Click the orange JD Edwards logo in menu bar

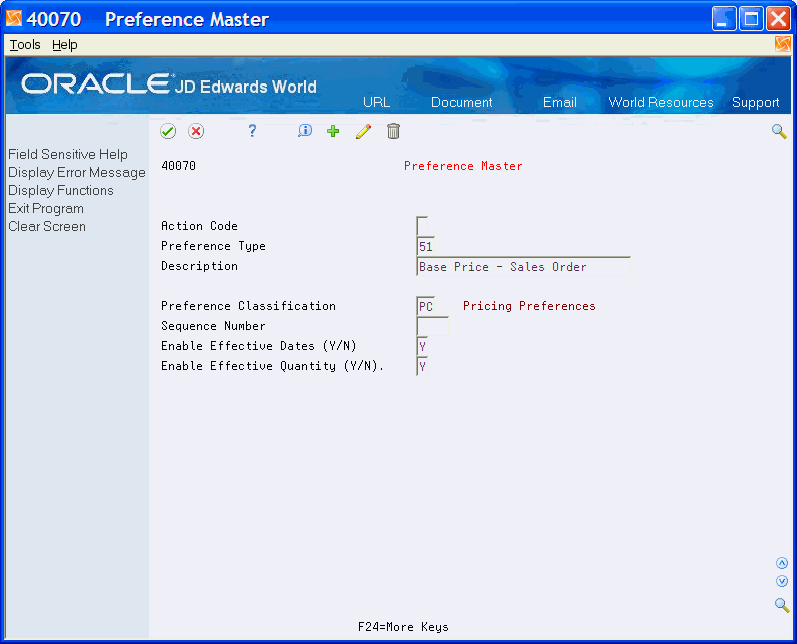[x=782, y=44]
